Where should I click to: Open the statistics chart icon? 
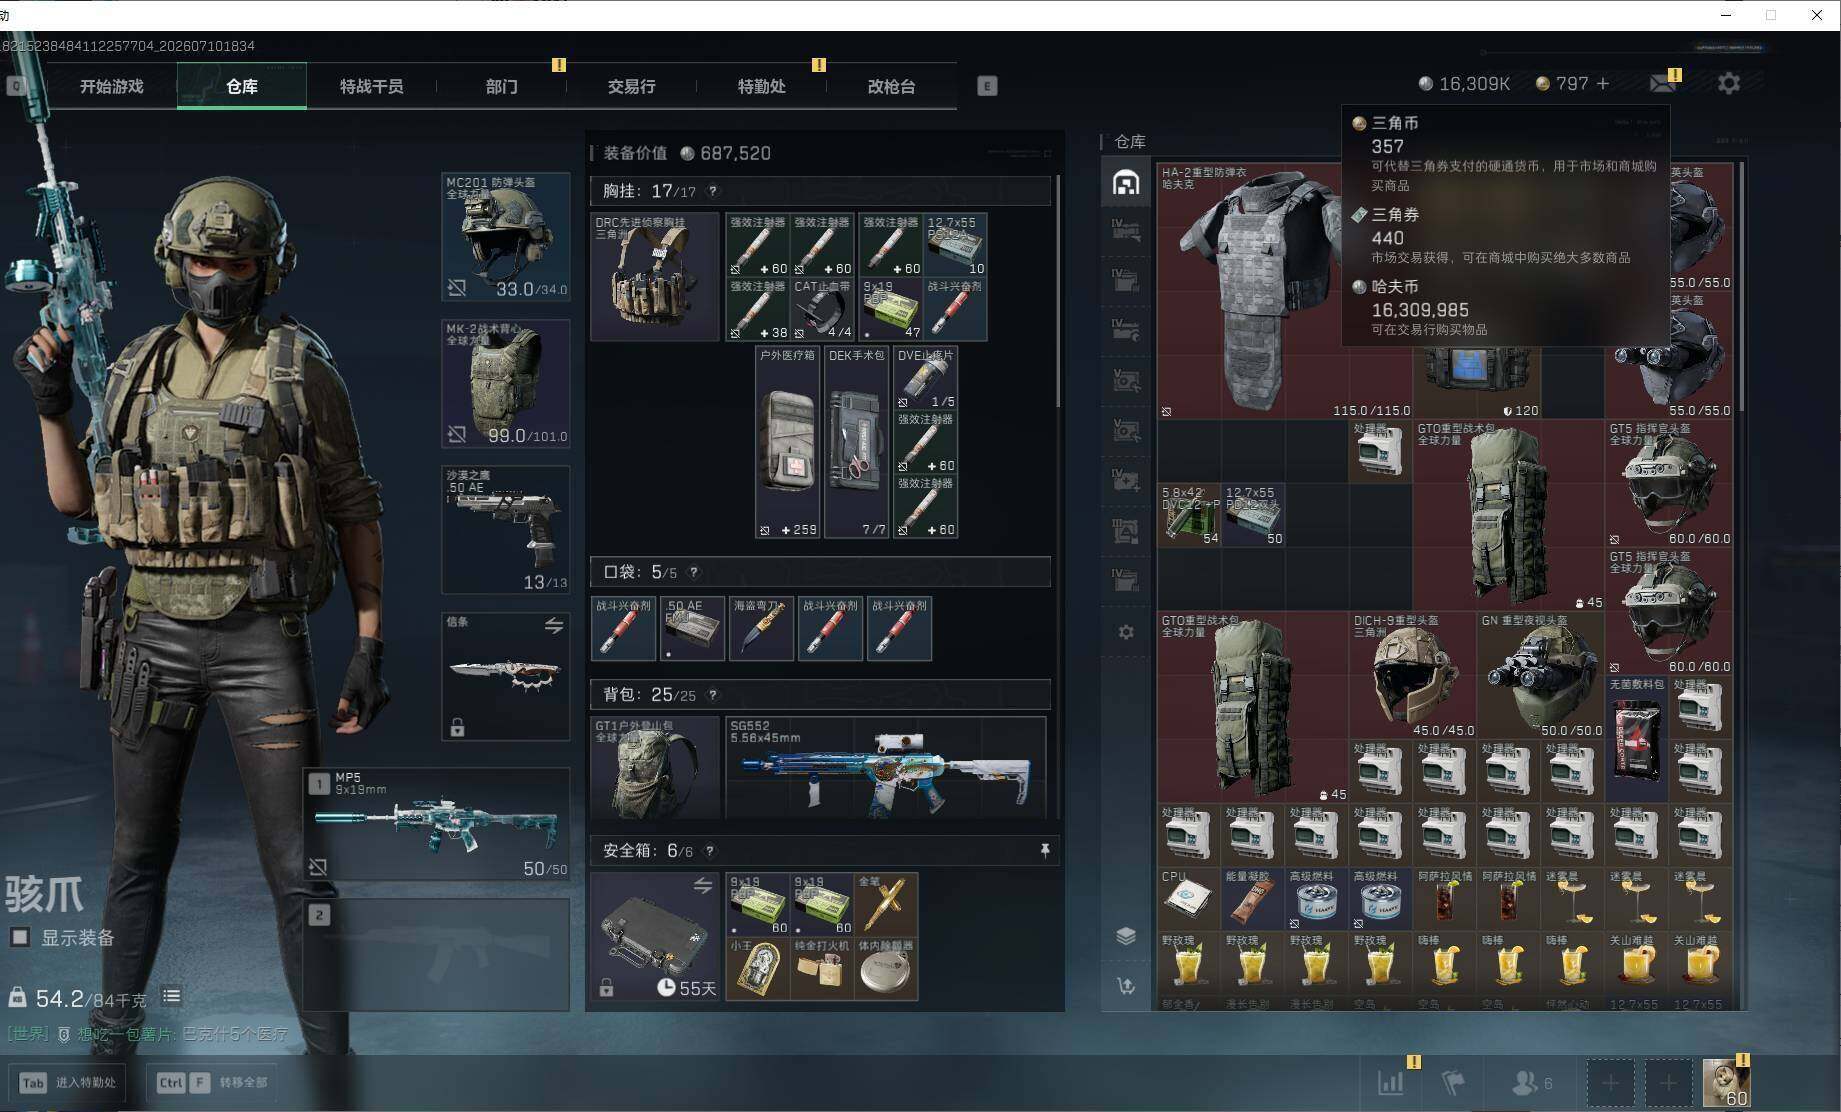coord(1390,1082)
